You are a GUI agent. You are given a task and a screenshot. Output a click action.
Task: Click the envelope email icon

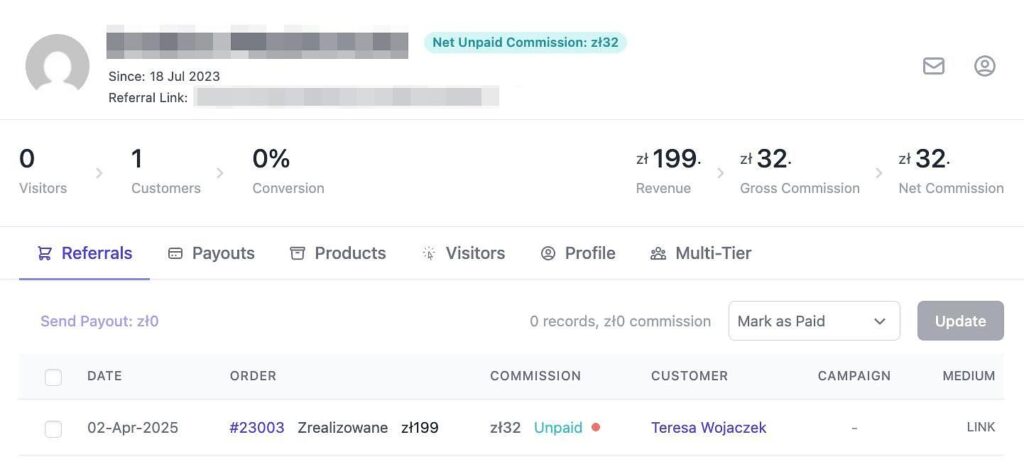(933, 66)
